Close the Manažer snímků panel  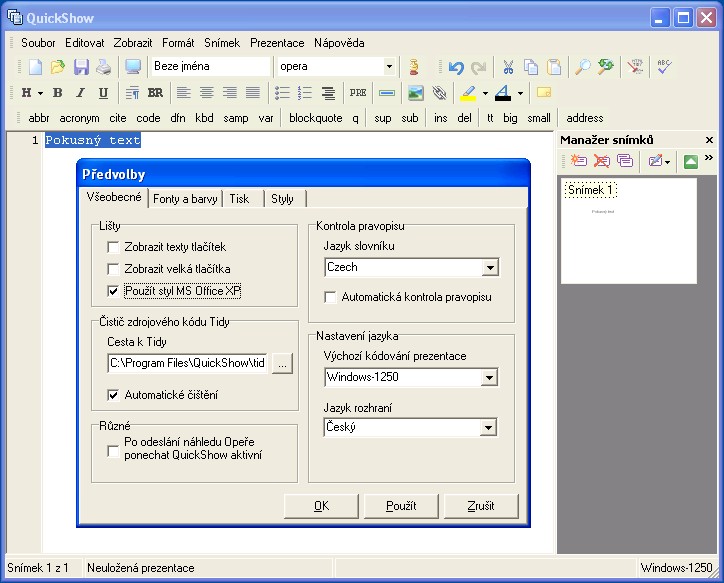(x=709, y=140)
